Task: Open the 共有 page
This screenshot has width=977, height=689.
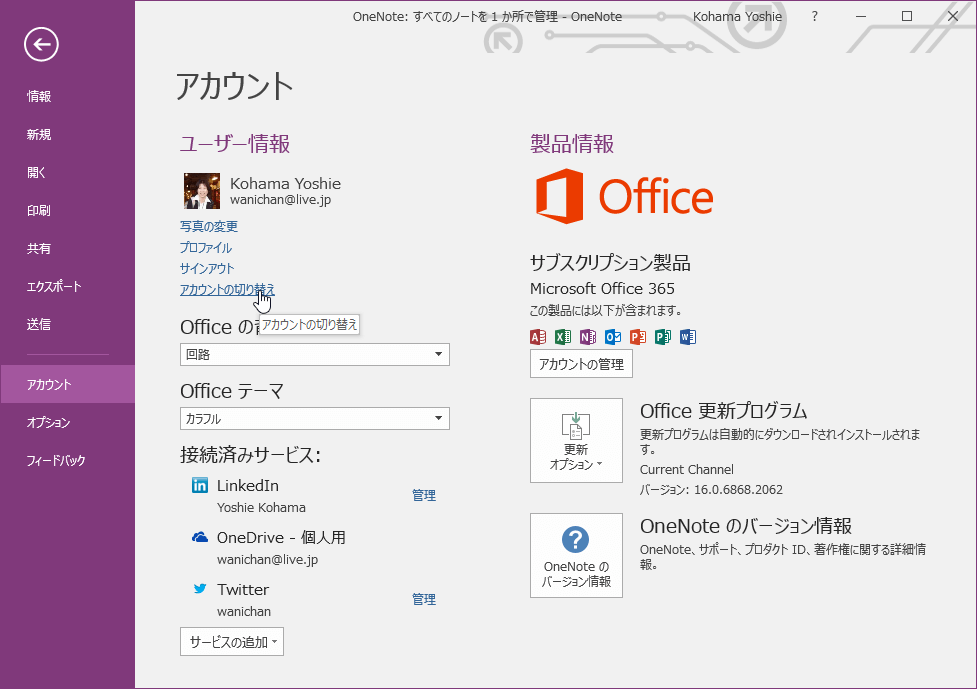Action: click(x=67, y=249)
